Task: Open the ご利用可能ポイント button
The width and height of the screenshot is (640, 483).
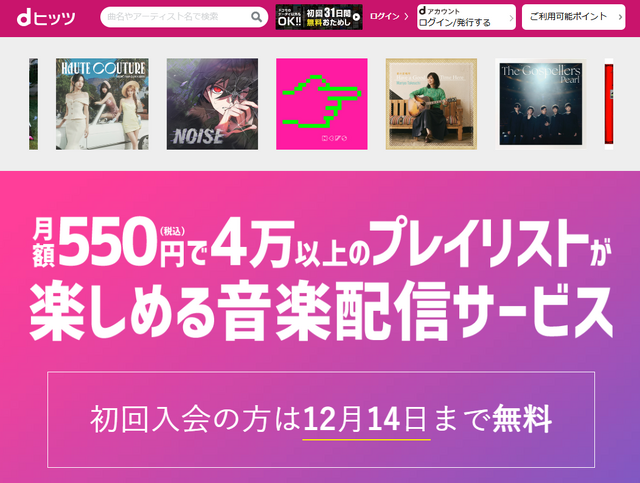Action: click(x=573, y=17)
